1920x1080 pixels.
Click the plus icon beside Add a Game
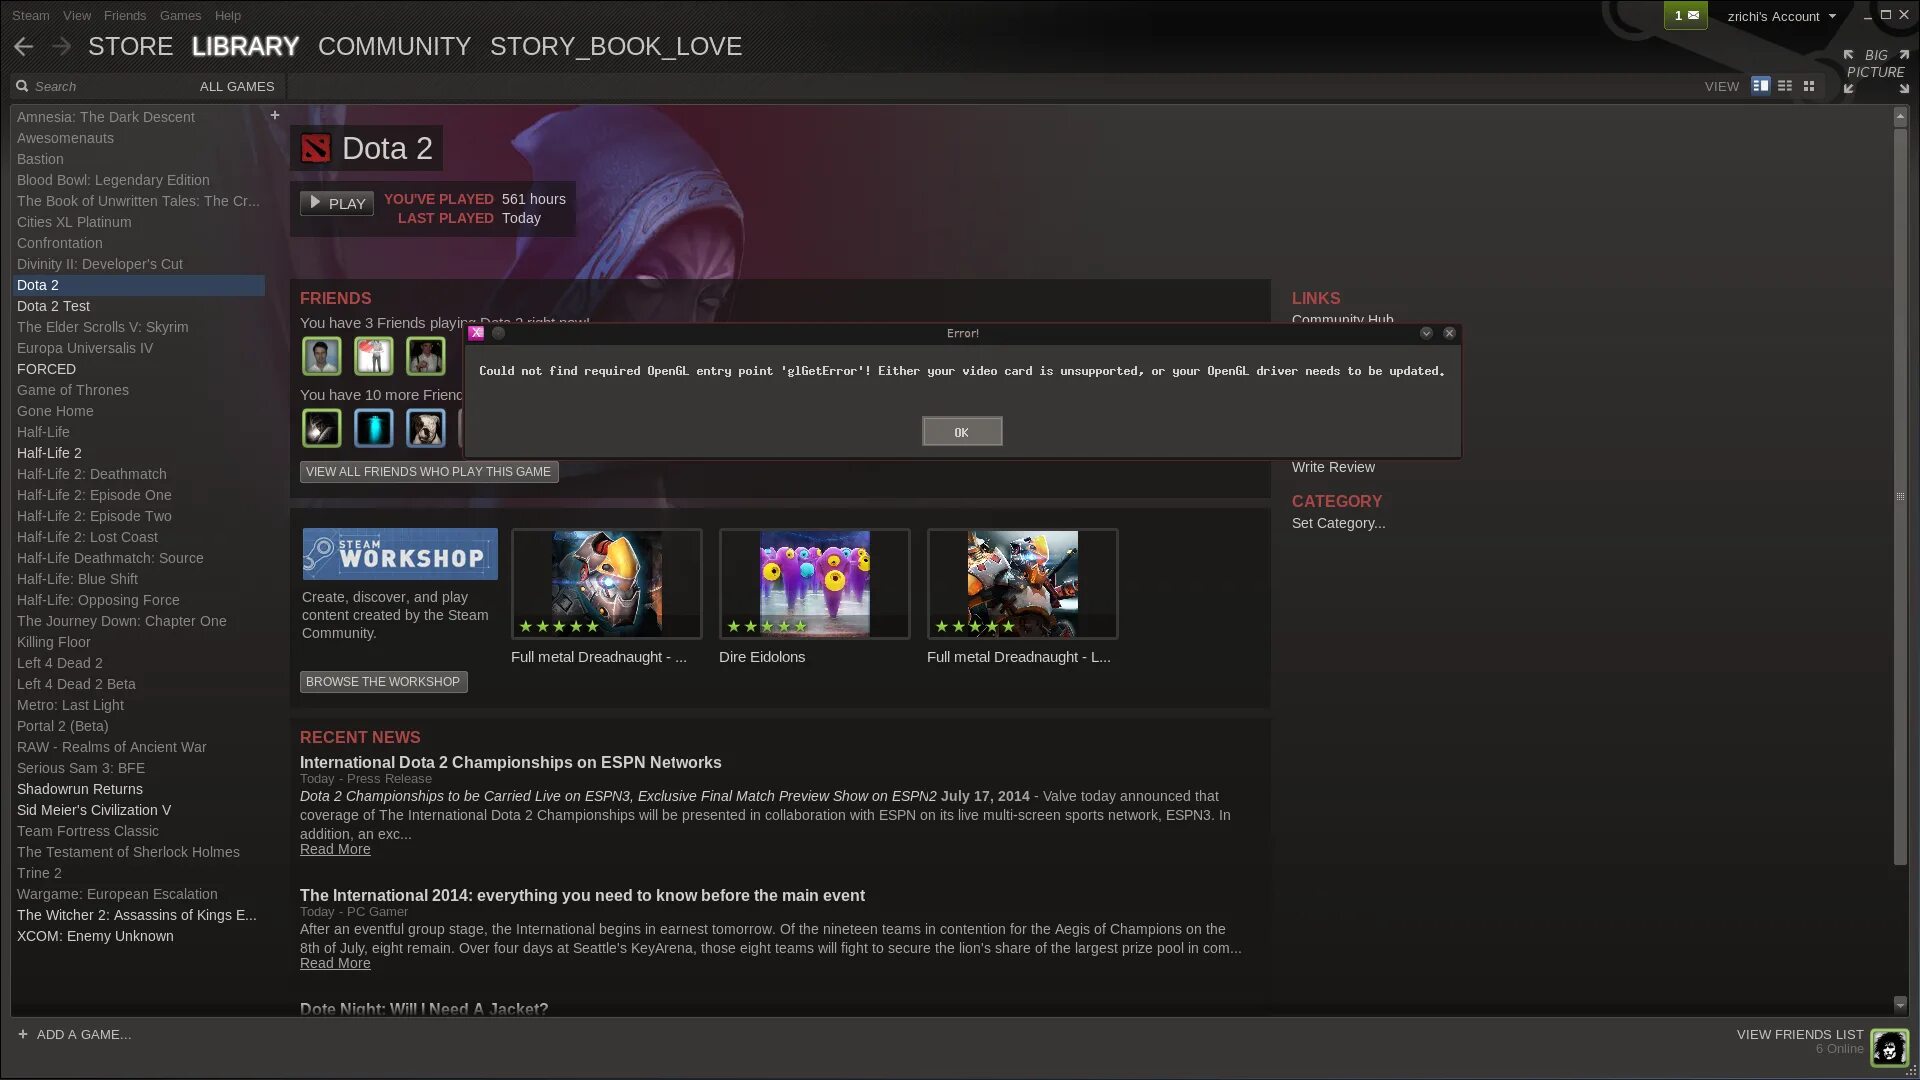click(x=22, y=1034)
